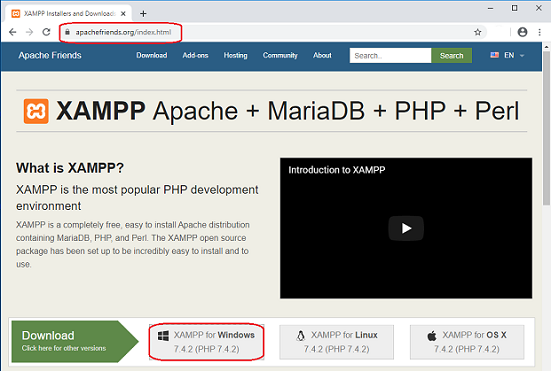Download XAMPP for Windows 7.4.2
This screenshot has height=371, width=551.
[x=207, y=342]
